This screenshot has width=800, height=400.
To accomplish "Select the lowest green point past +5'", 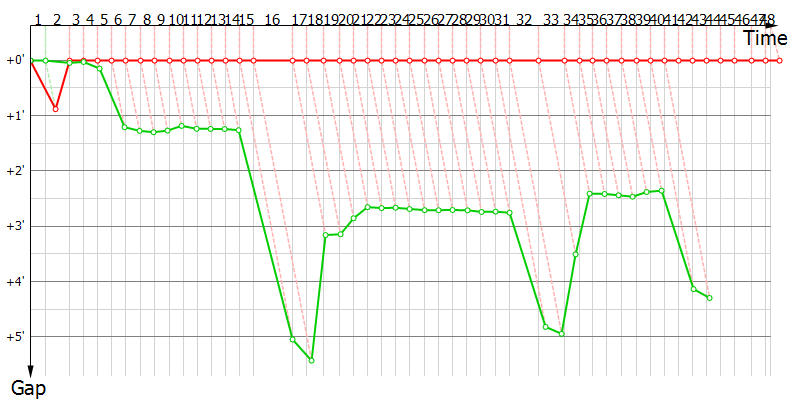I will tap(312, 360).
